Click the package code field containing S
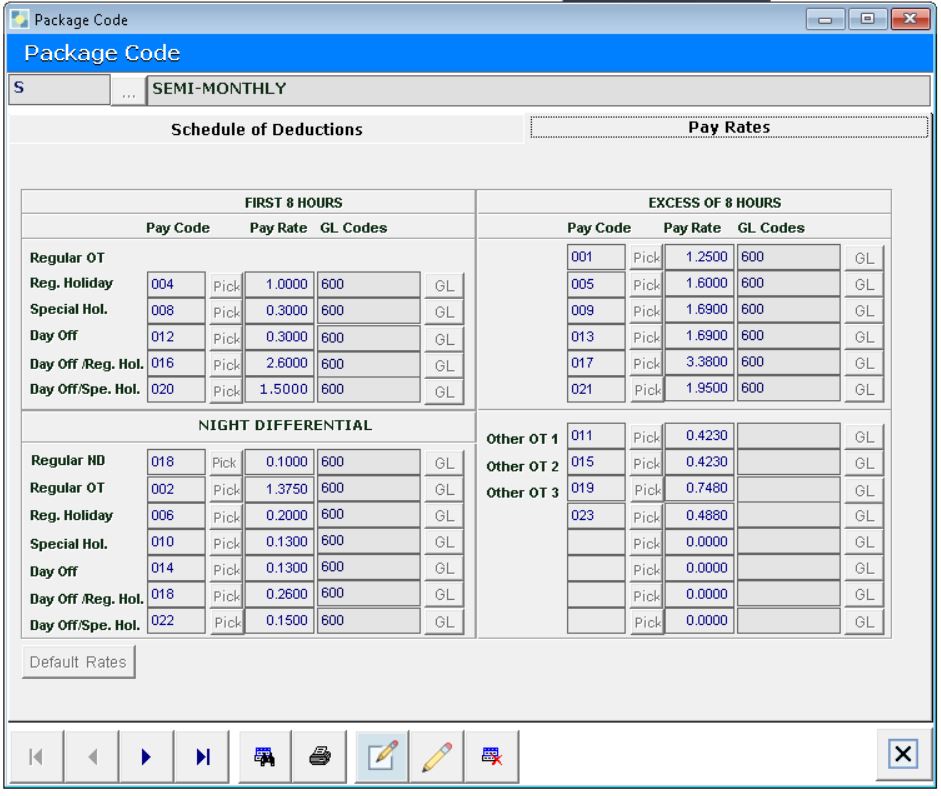Screen dimensions: 941x796 (57, 89)
